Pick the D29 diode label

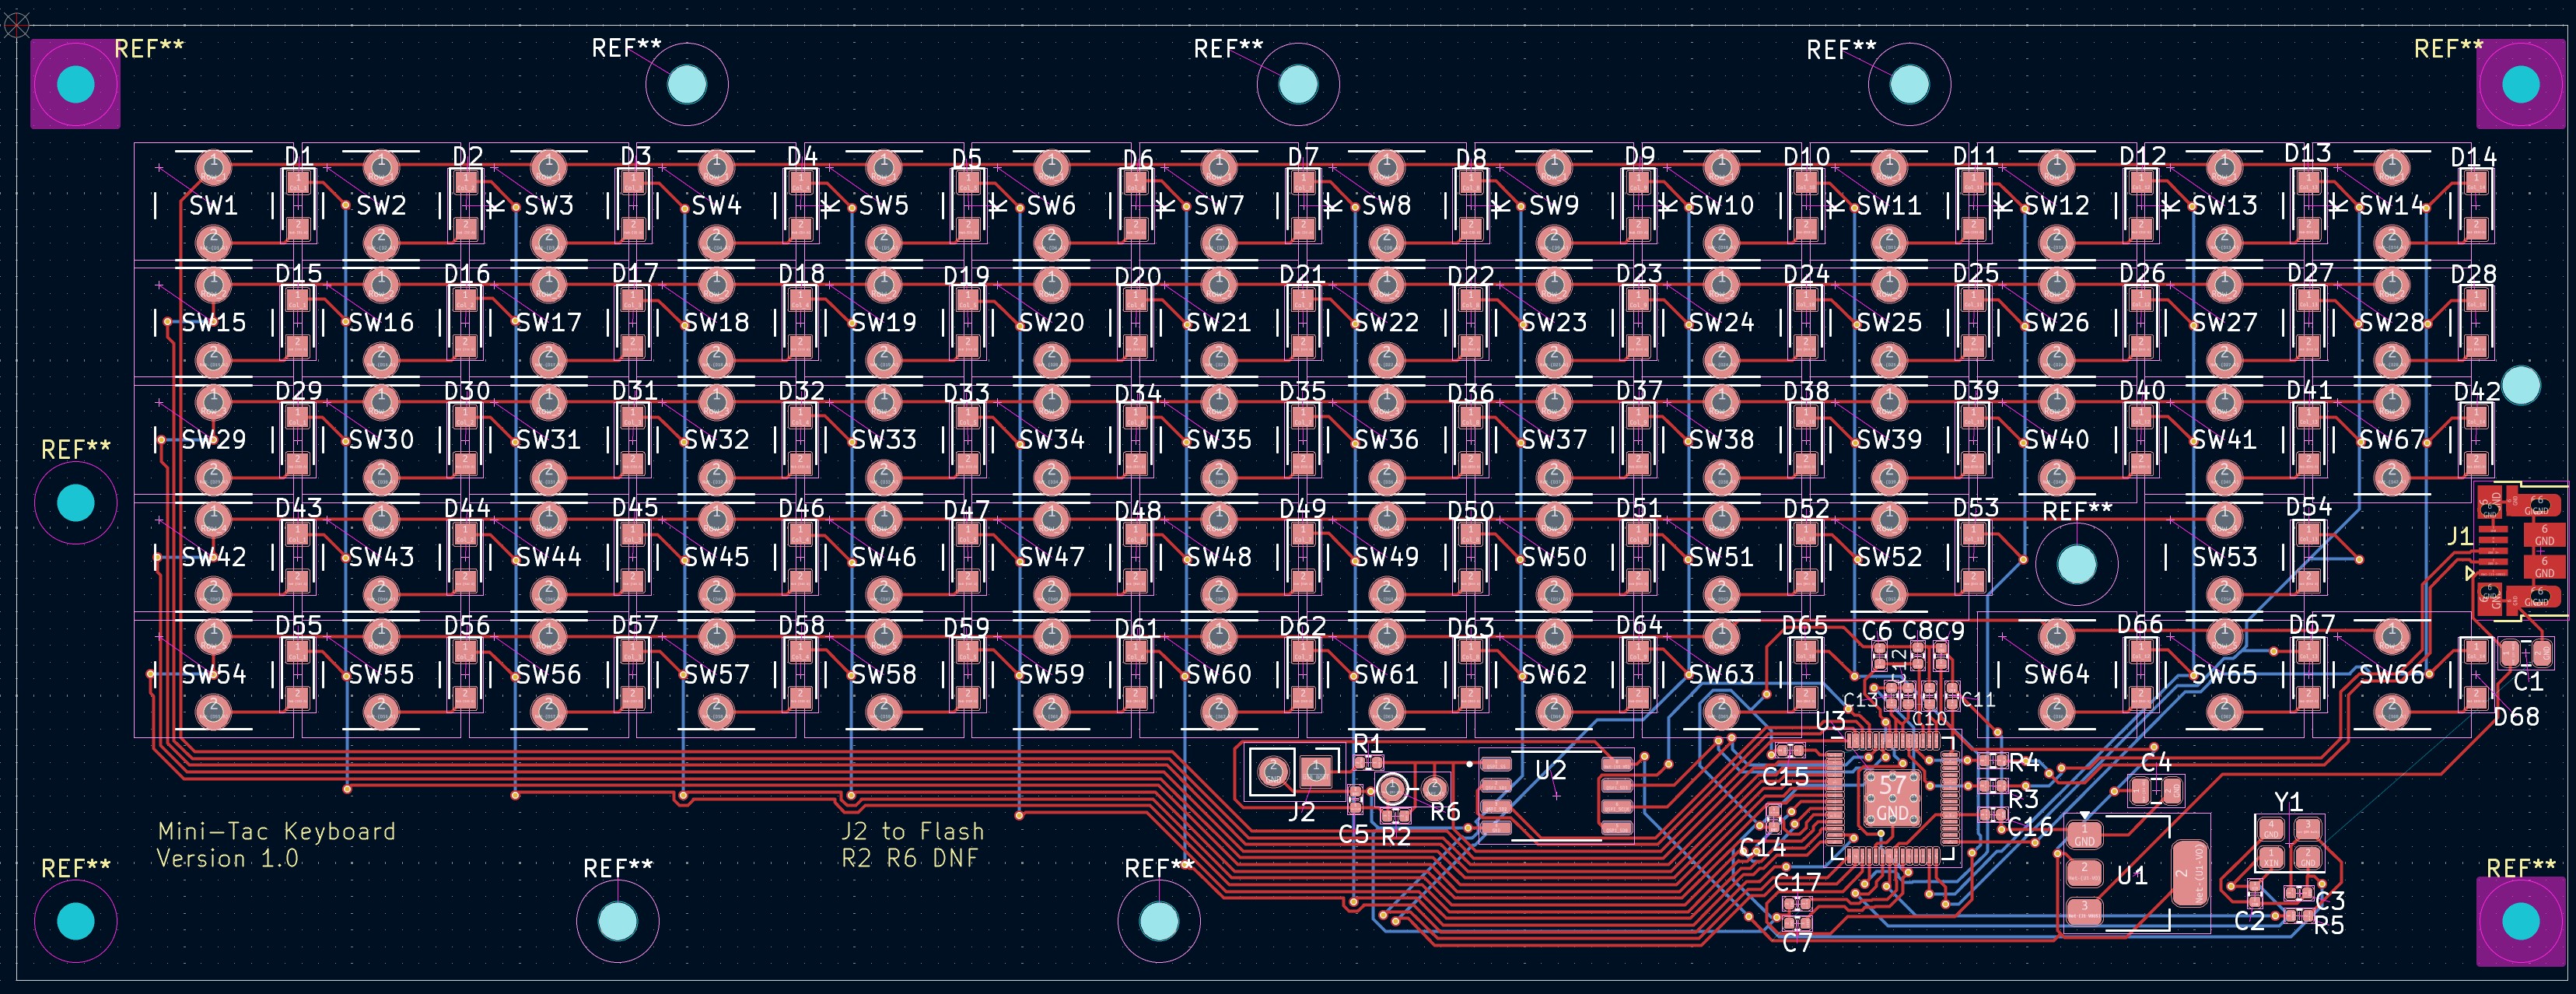tap(299, 392)
